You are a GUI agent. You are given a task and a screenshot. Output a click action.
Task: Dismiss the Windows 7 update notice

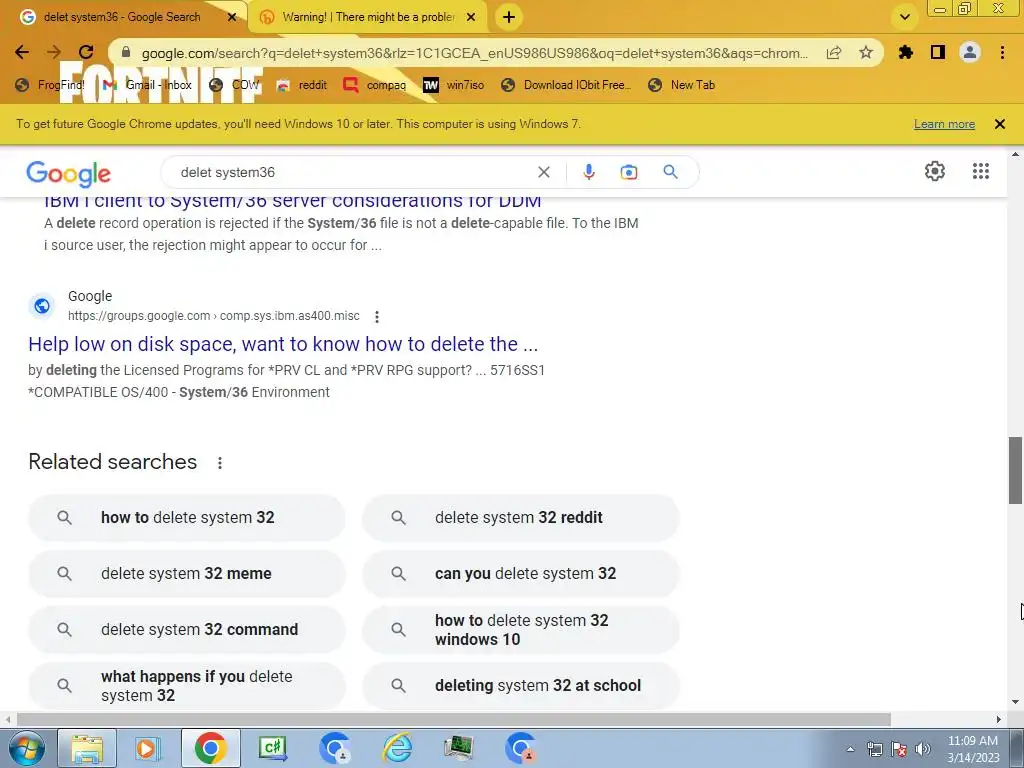[x=999, y=124]
